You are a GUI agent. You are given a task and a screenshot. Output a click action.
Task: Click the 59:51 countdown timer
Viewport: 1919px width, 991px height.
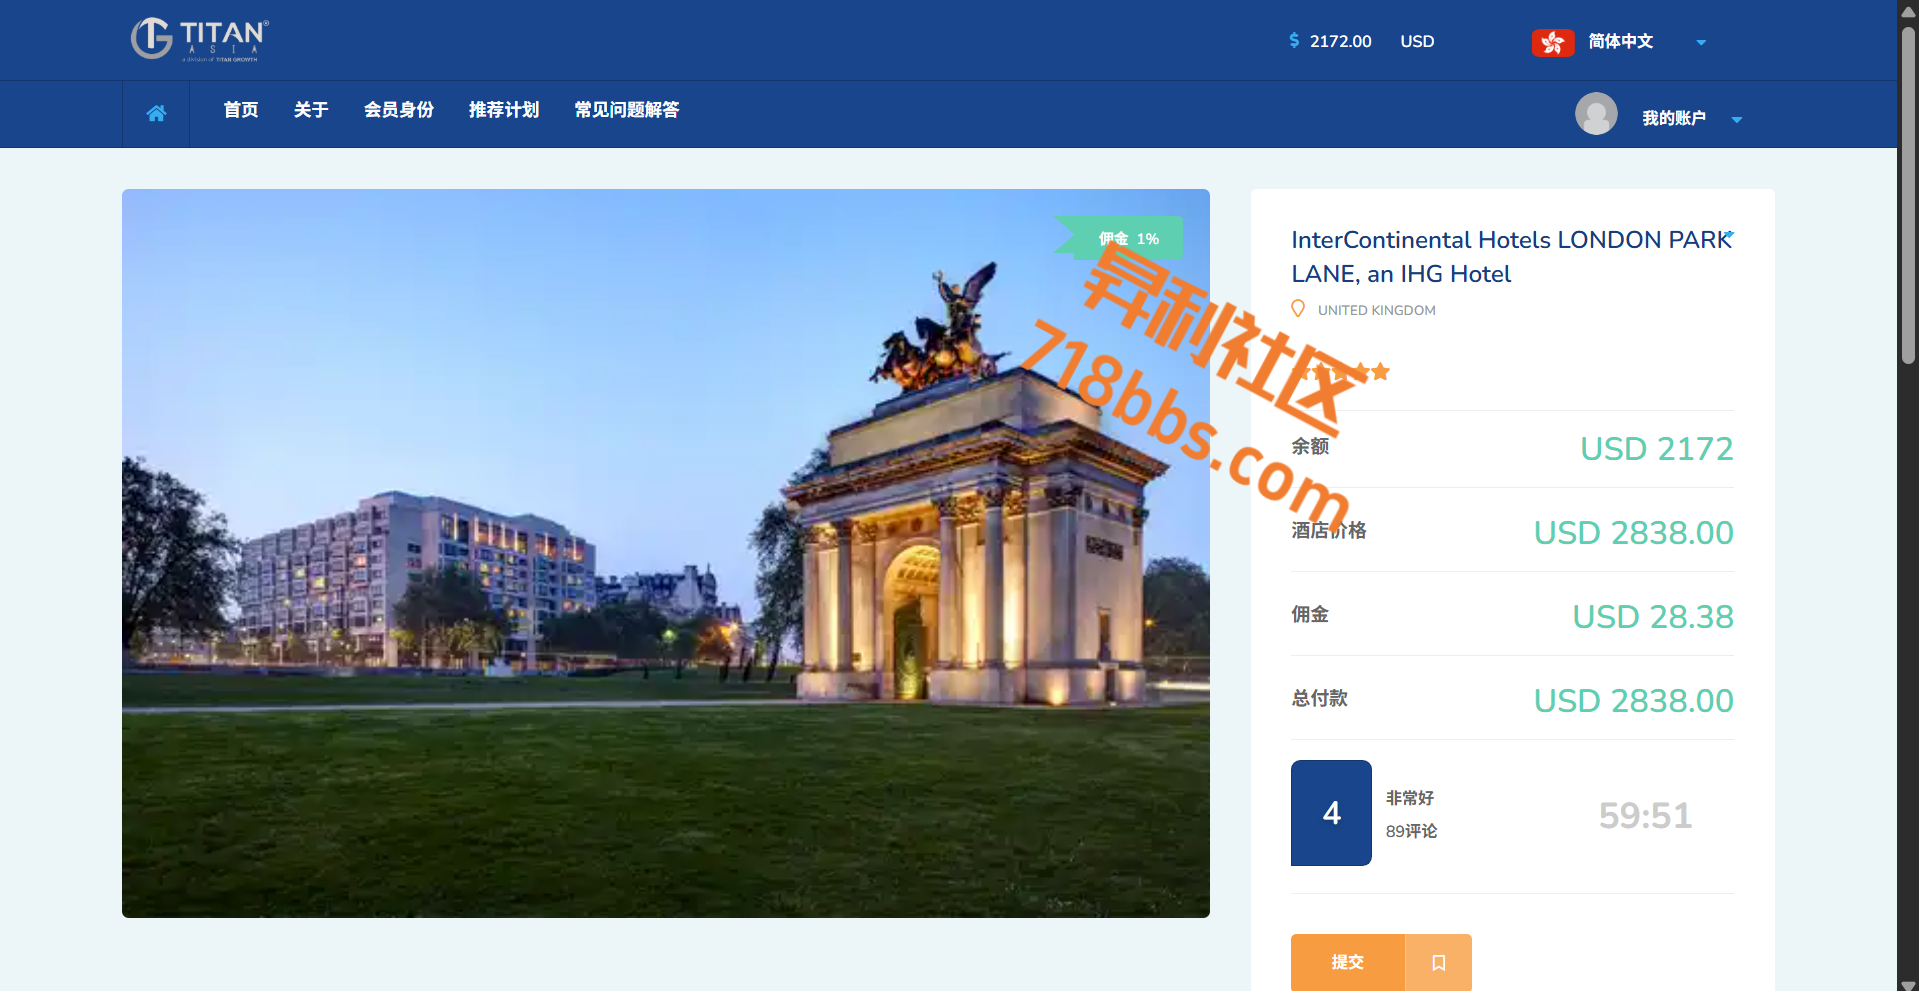(1645, 816)
